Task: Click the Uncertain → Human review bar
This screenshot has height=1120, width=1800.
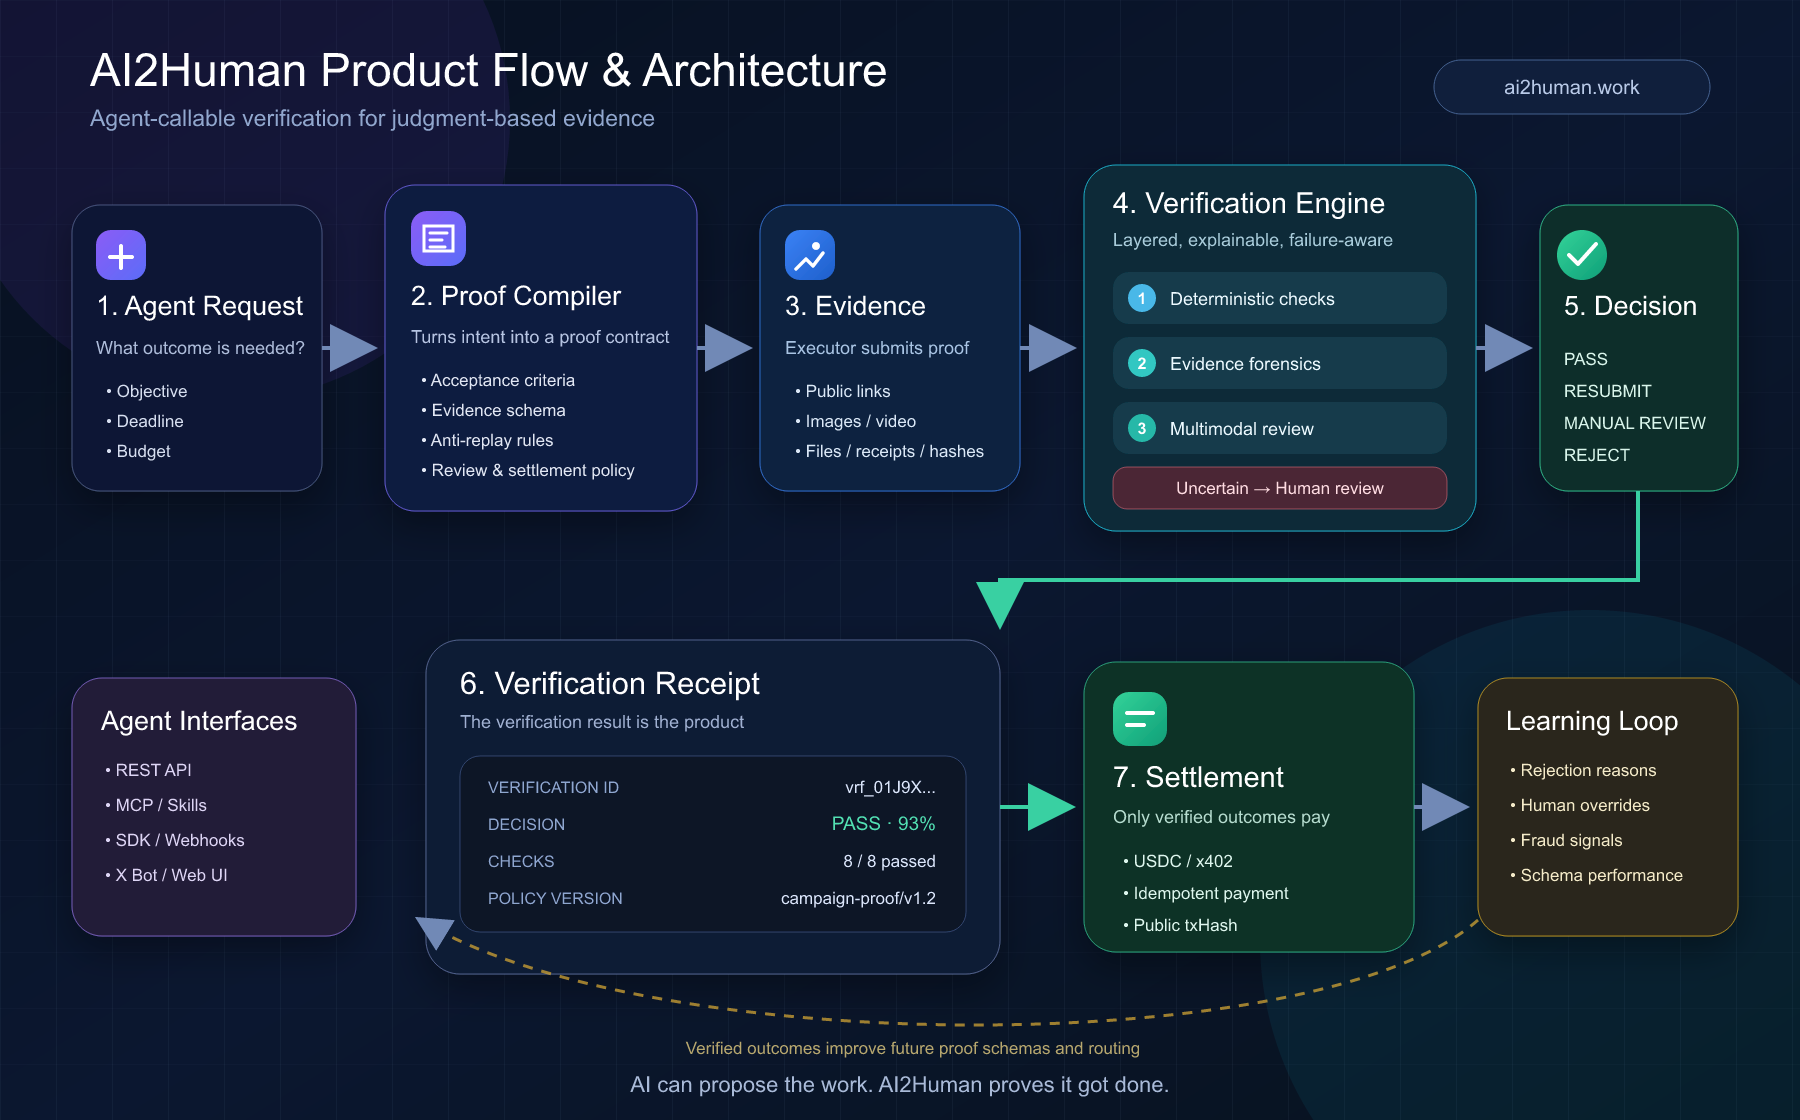Action: 1280,488
